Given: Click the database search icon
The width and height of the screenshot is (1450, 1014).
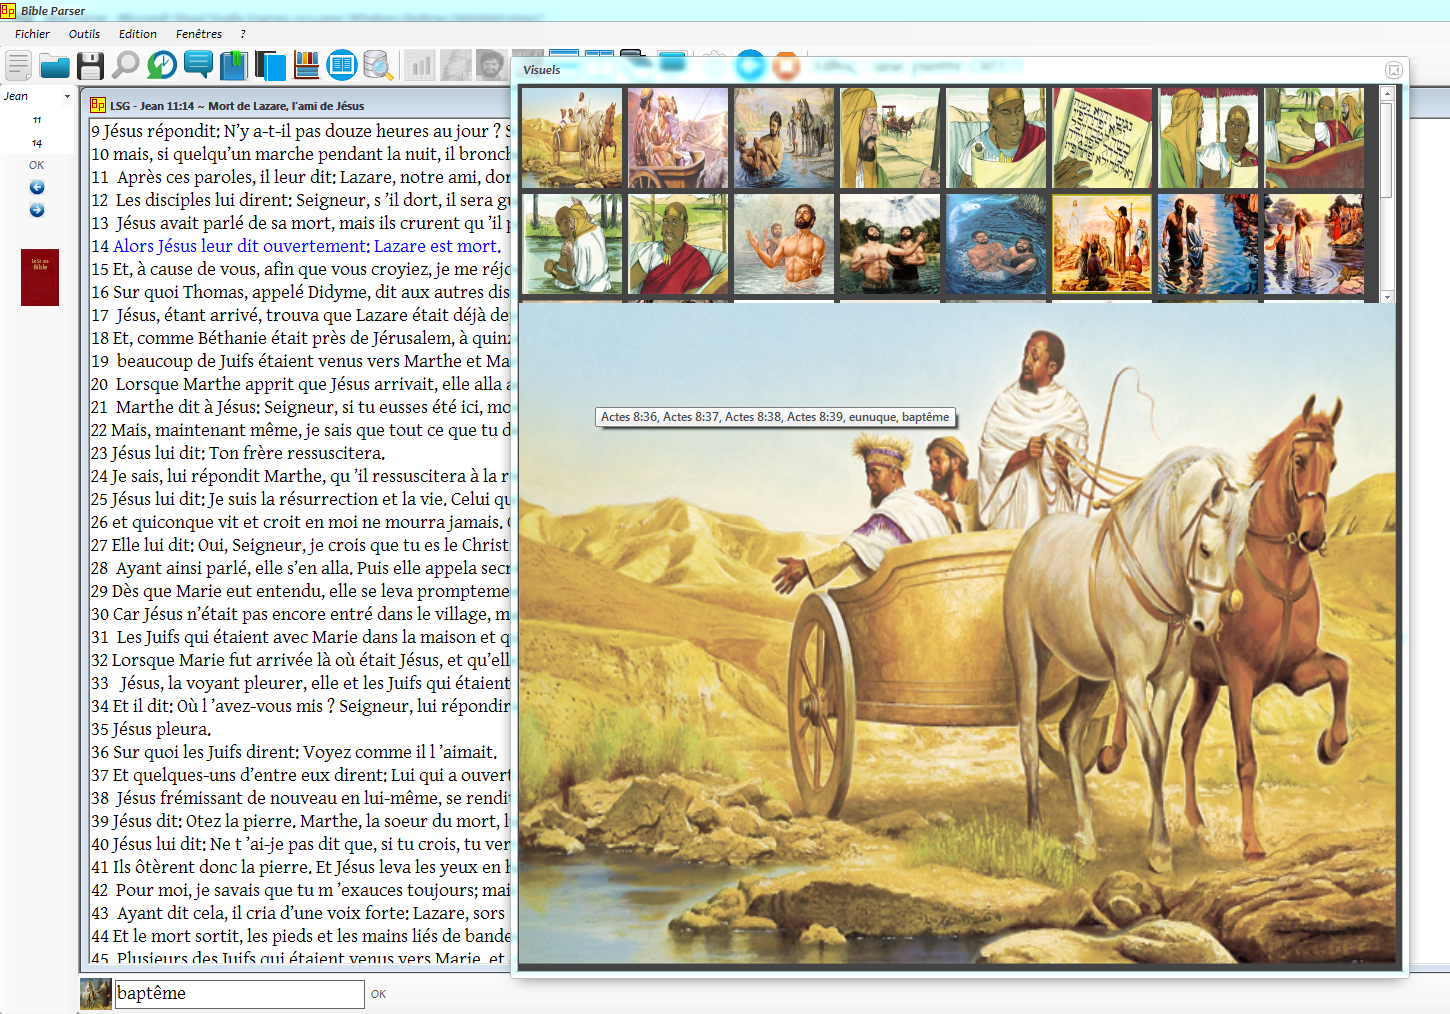Looking at the screenshot, I should [377, 66].
